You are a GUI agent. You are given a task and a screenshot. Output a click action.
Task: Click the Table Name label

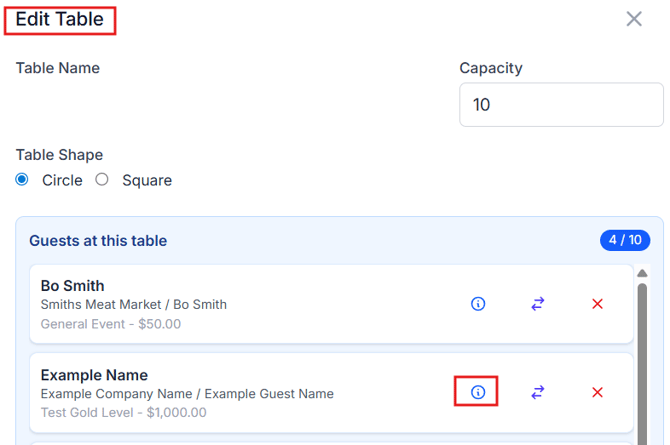[58, 68]
